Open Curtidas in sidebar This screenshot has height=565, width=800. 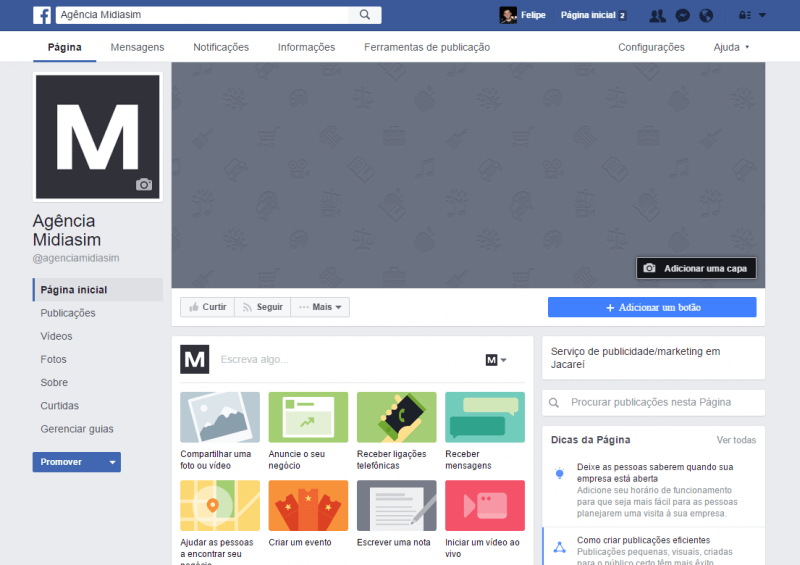(x=60, y=406)
